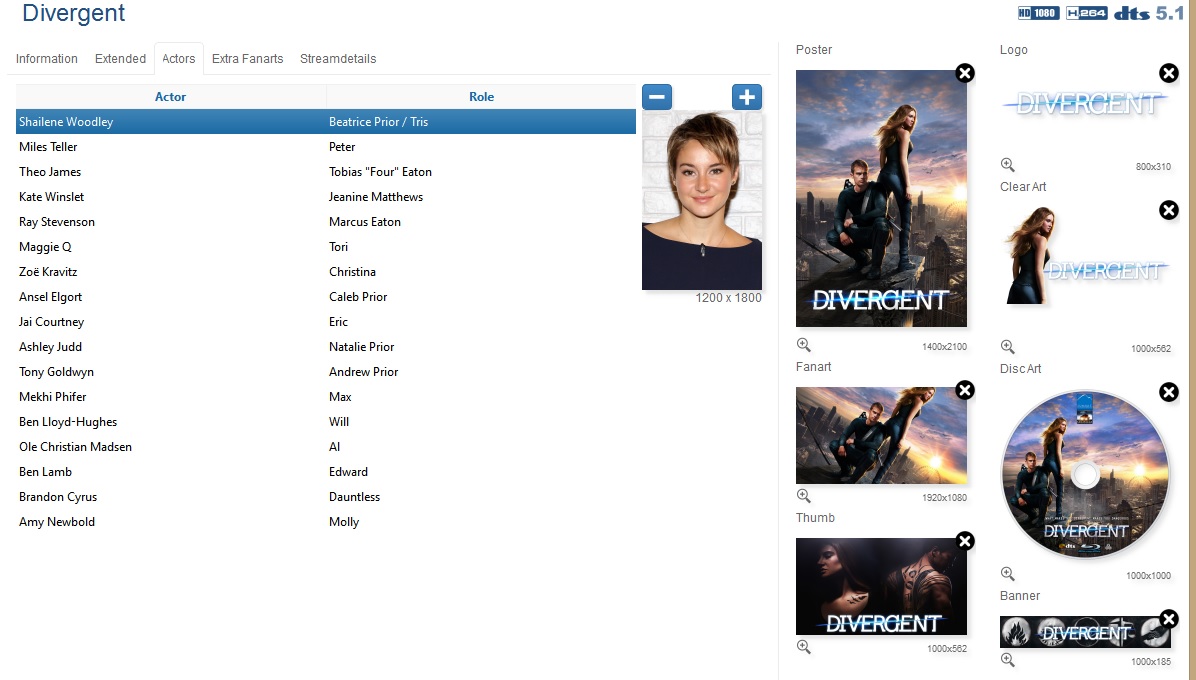Select actor Ben Lloyd-Hughes
The width and height of the screenshot is (1196, 680).
pyautogui.click(x=68, y=422)
